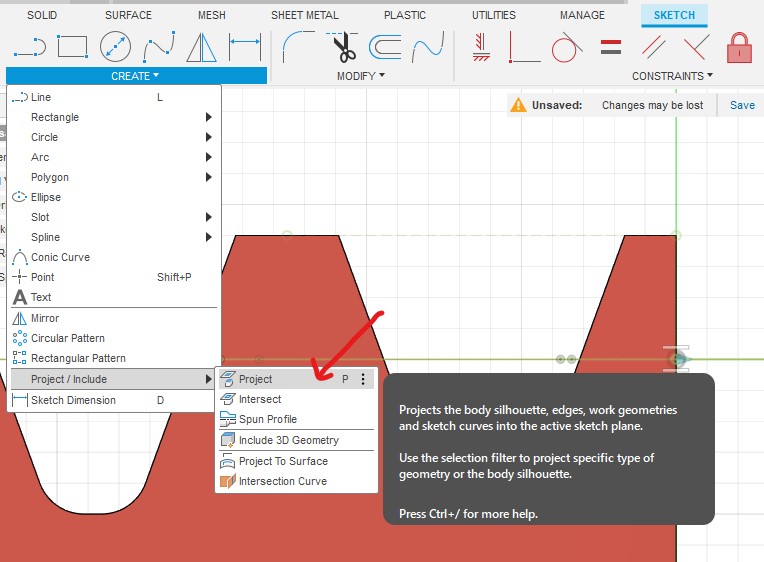
Task: Expand the CREATE dropdown panel
Action: [136, 76]
